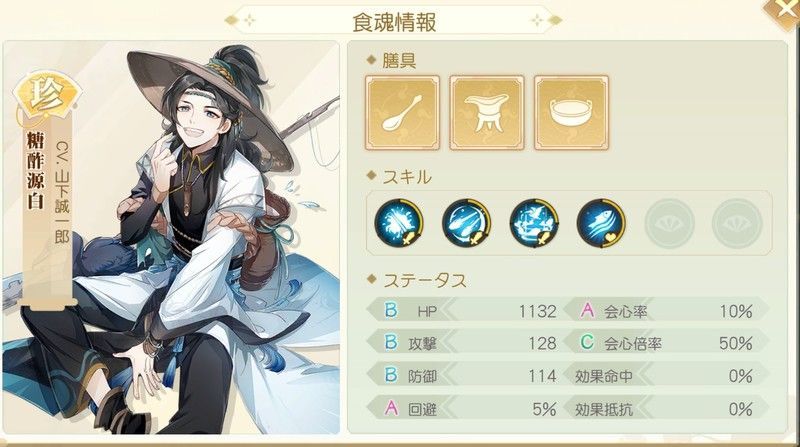Image resolution: width=800 pixels, height=447 pixels.
Task: Close the 食魂情報 panel
Action: [782, 11]
